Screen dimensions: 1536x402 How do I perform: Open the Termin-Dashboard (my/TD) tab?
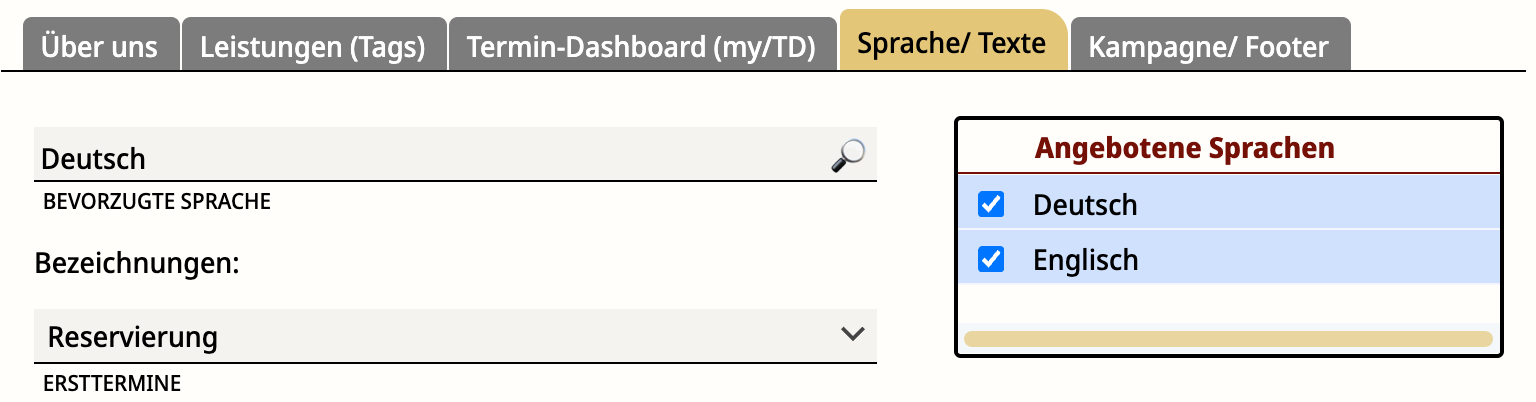tap(641, 46)
